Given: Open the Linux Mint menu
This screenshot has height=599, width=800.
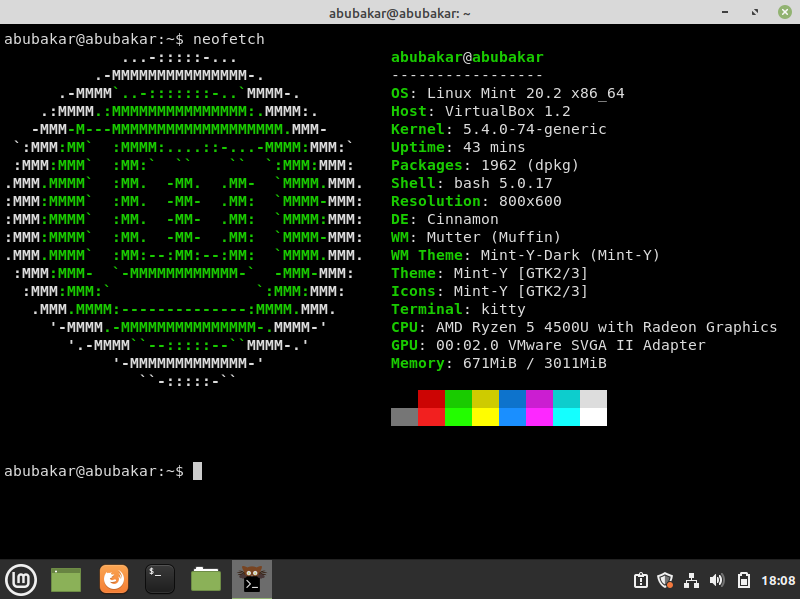Looking at the screenshot, I should pos(21,579).
